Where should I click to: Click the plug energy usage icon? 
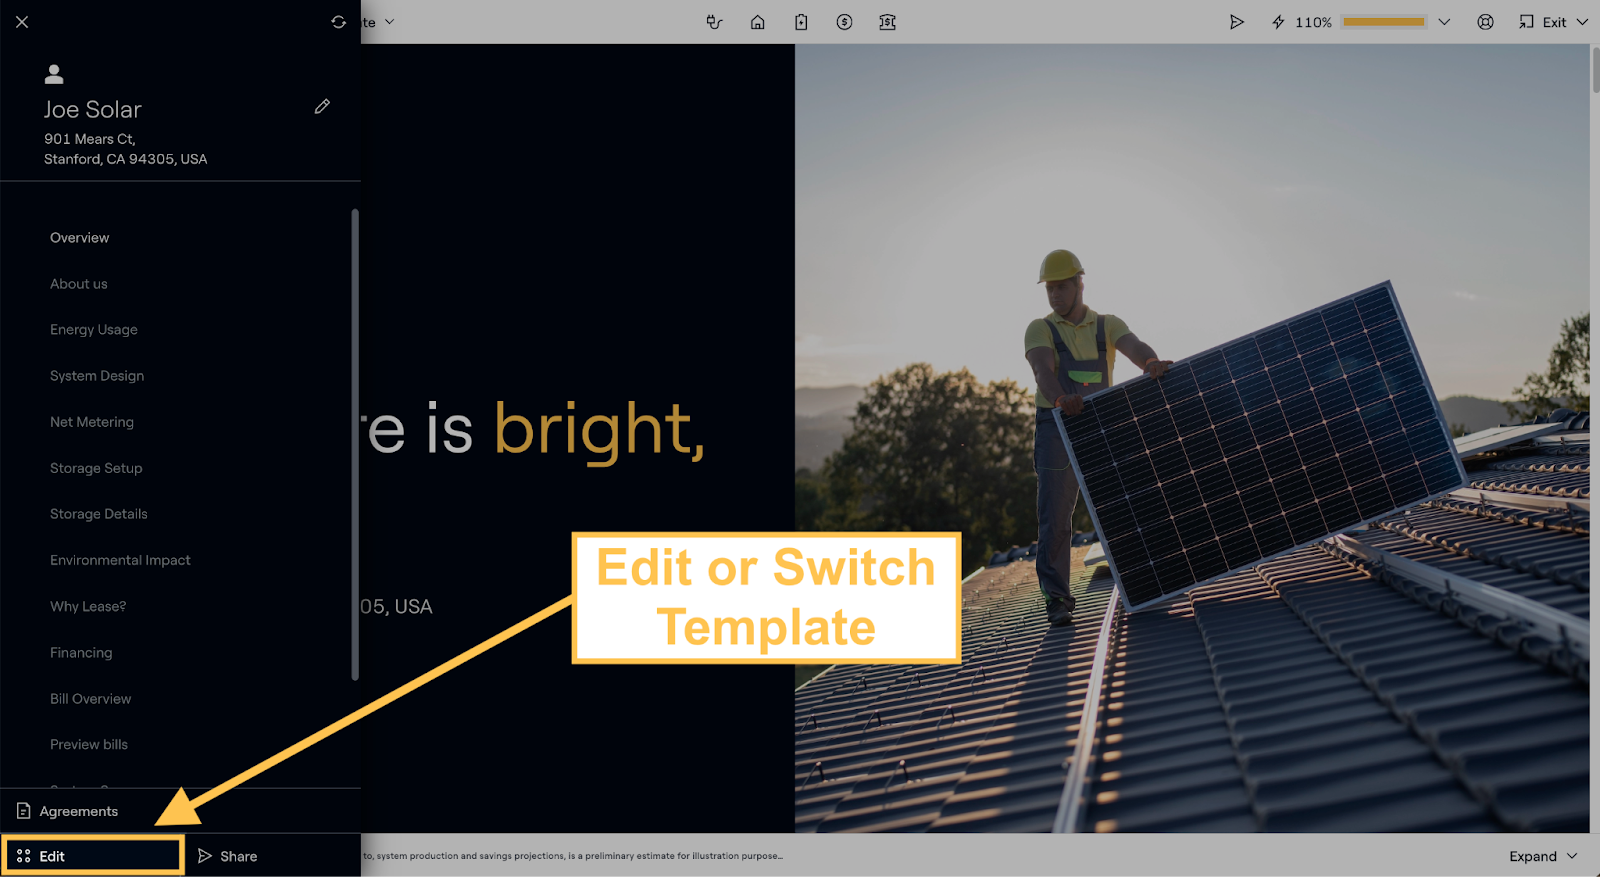click(714, 22)
